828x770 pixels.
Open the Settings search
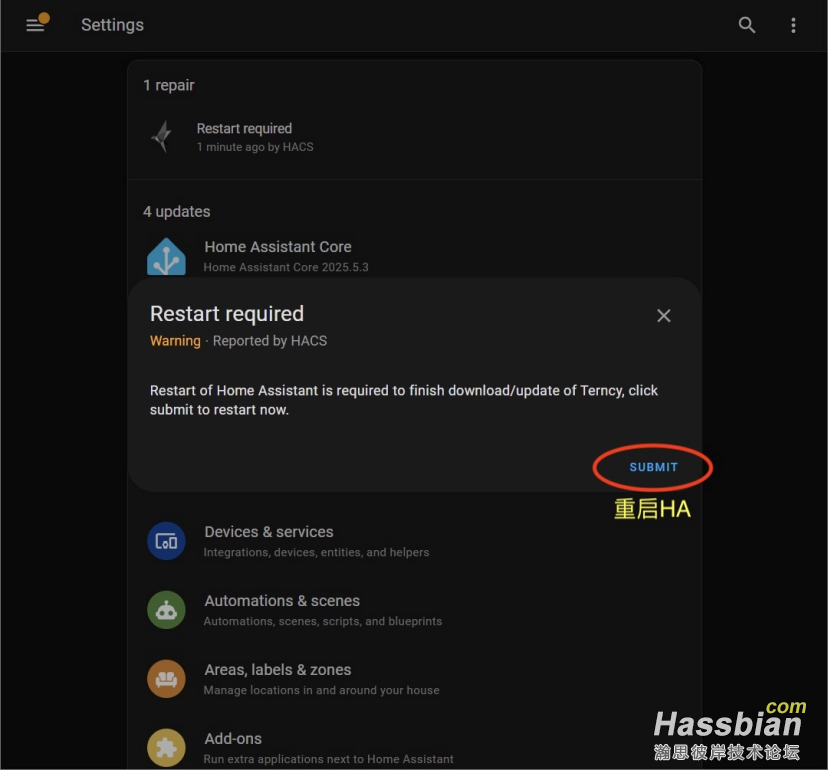pyautogui.click(x=746, y=25)
